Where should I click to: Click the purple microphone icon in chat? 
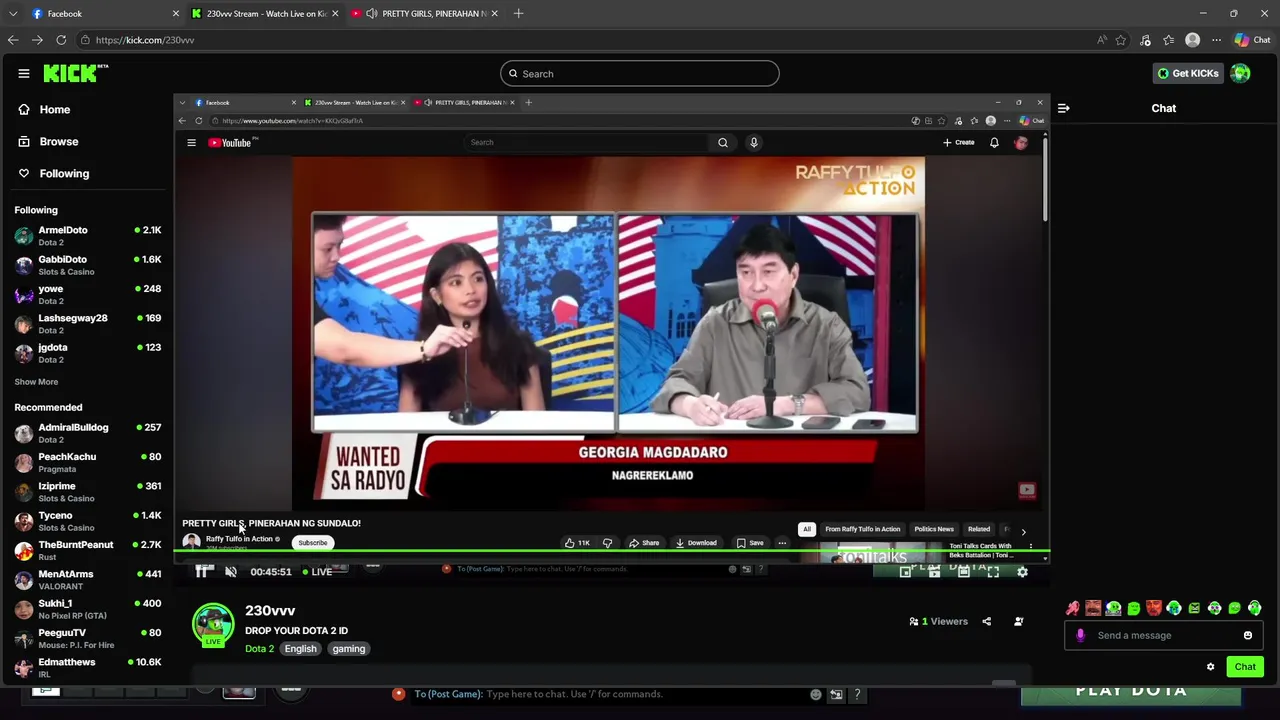coord(1080,635)
